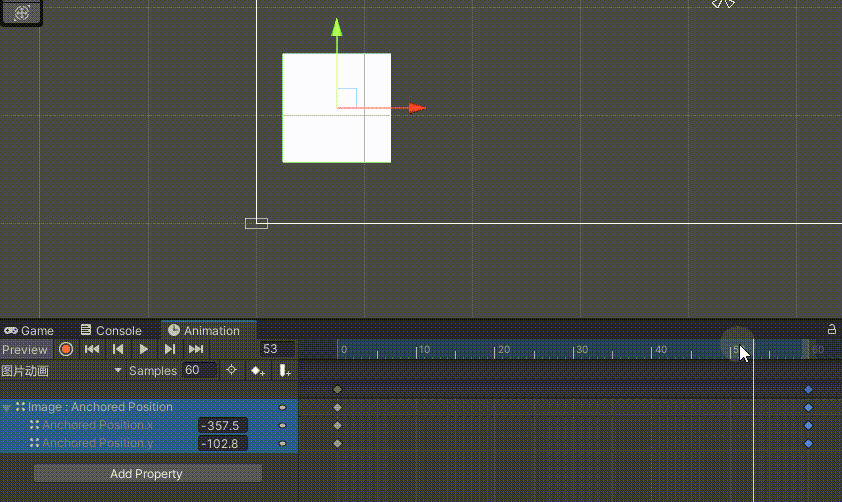Jump to previous keyframe button
Viewport: 842px width, 502px height.
point(118,350)
